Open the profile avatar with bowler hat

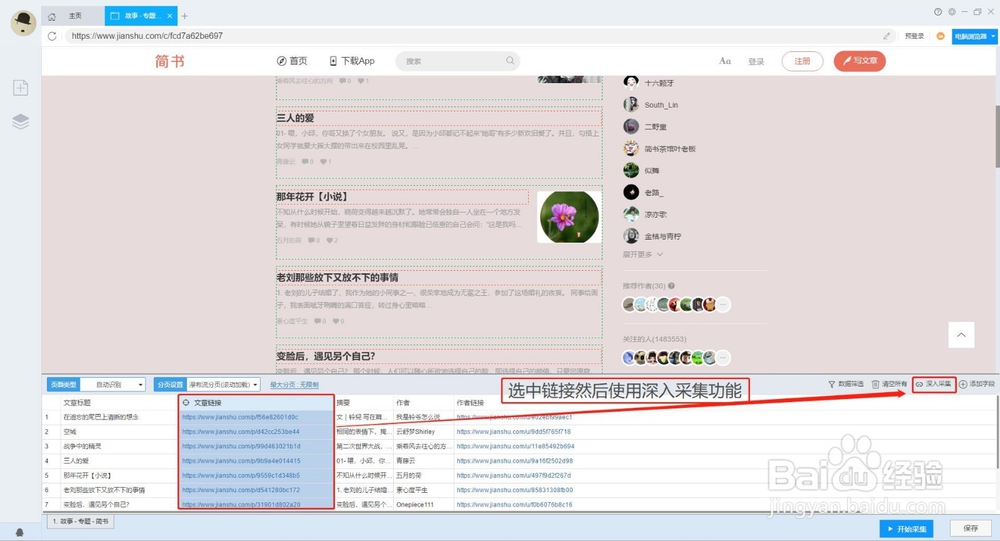click(24, 23)
